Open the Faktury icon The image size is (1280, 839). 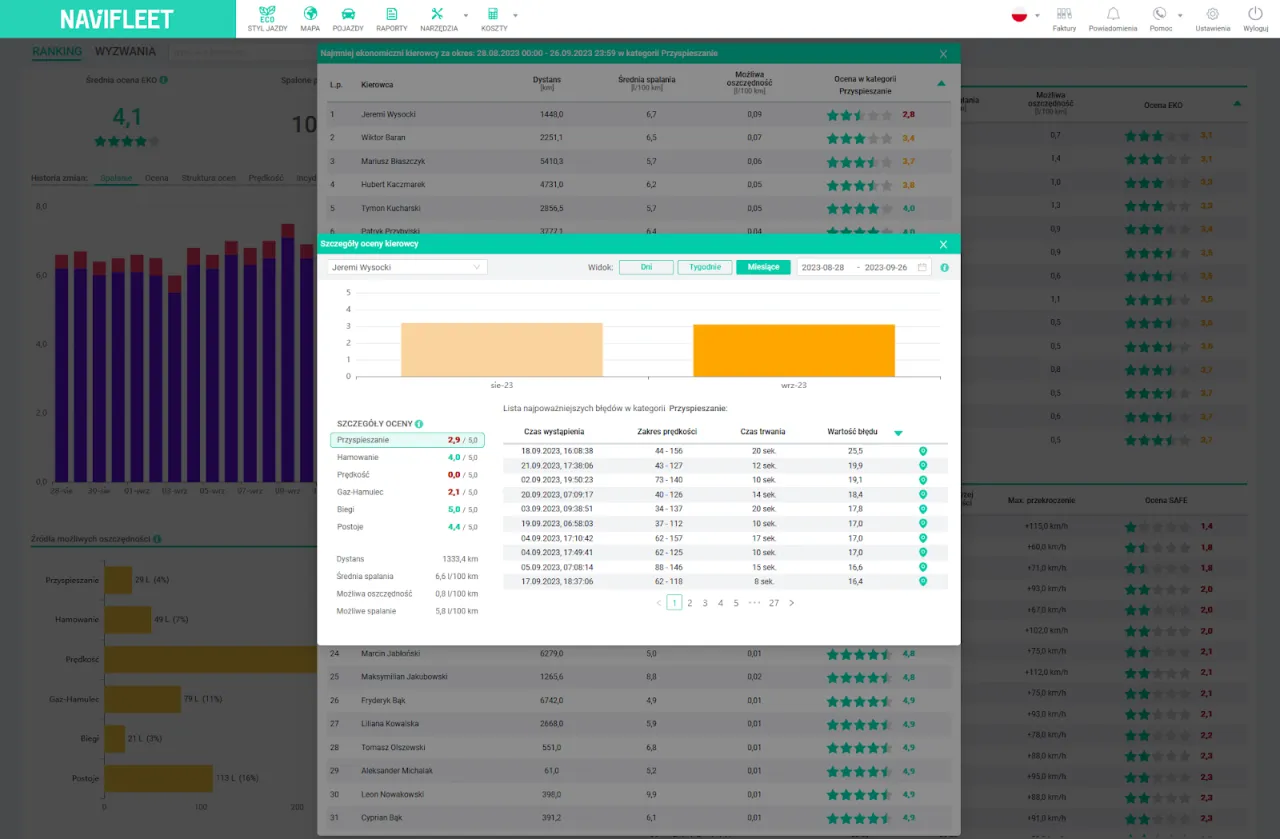[1064, 15]
